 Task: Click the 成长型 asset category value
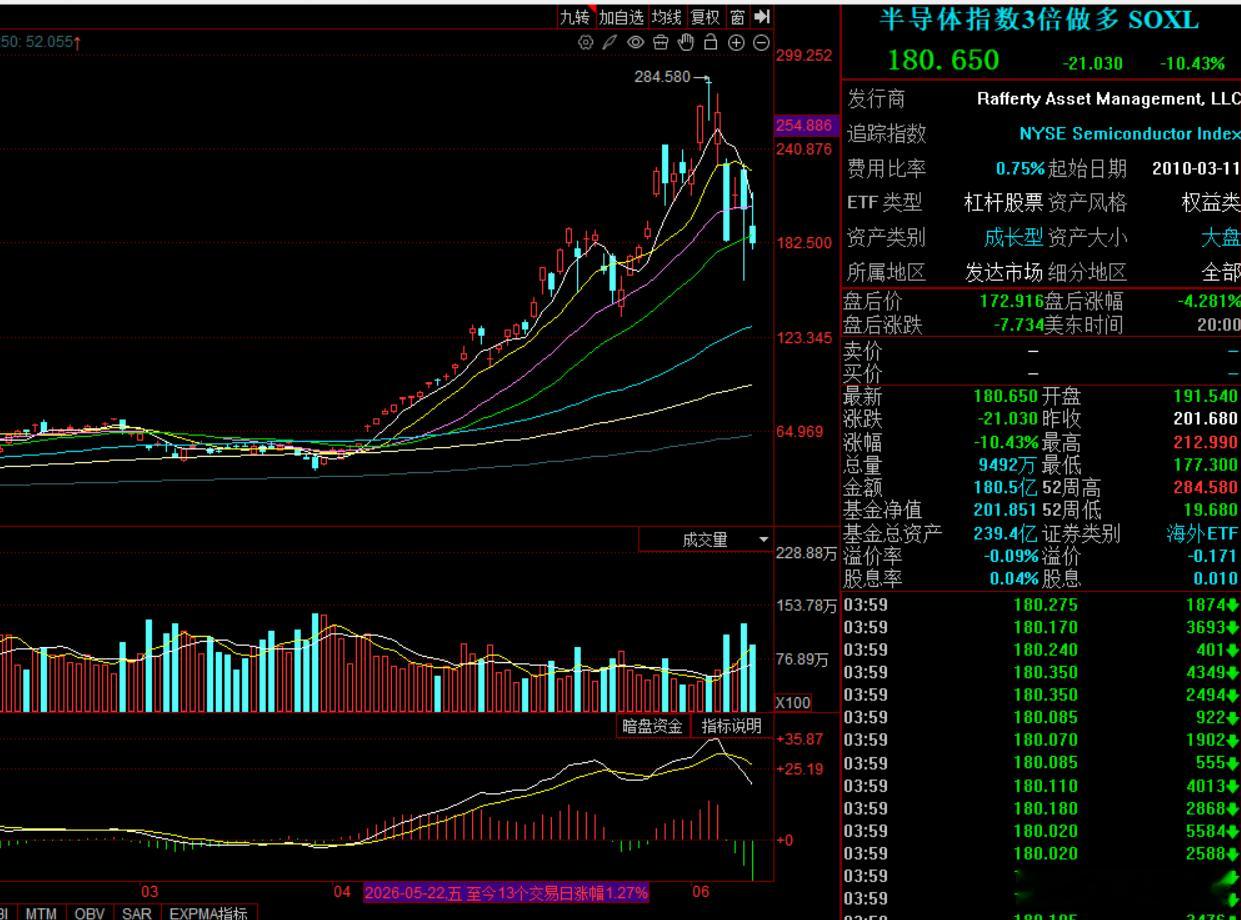(x=1013, y=237)
